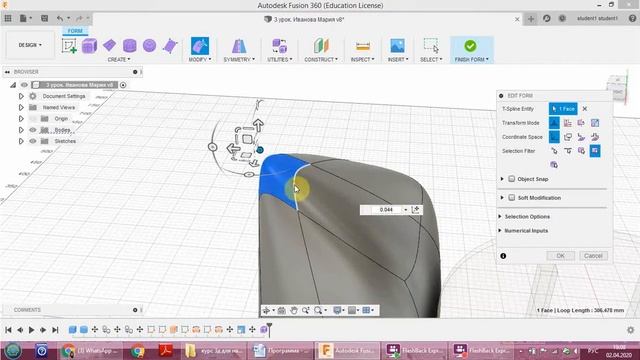This screenshot has height=360, width=640.
Task: Open the CREATE dropdown menu
Action: point(119,60)
